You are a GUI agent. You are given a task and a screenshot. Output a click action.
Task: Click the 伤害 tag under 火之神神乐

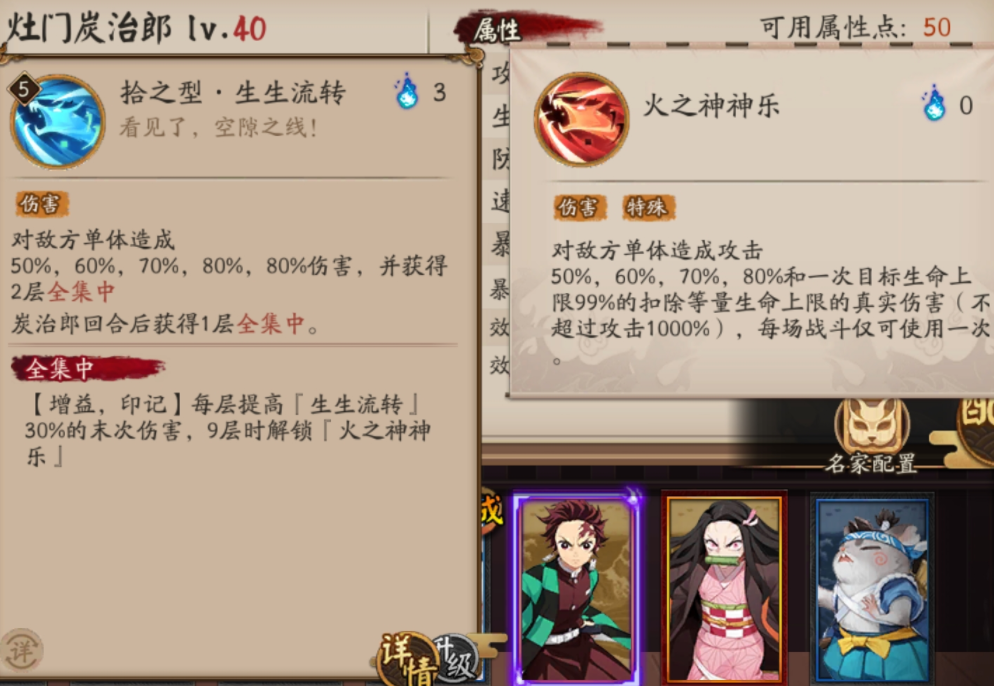[x=579, y=207]
